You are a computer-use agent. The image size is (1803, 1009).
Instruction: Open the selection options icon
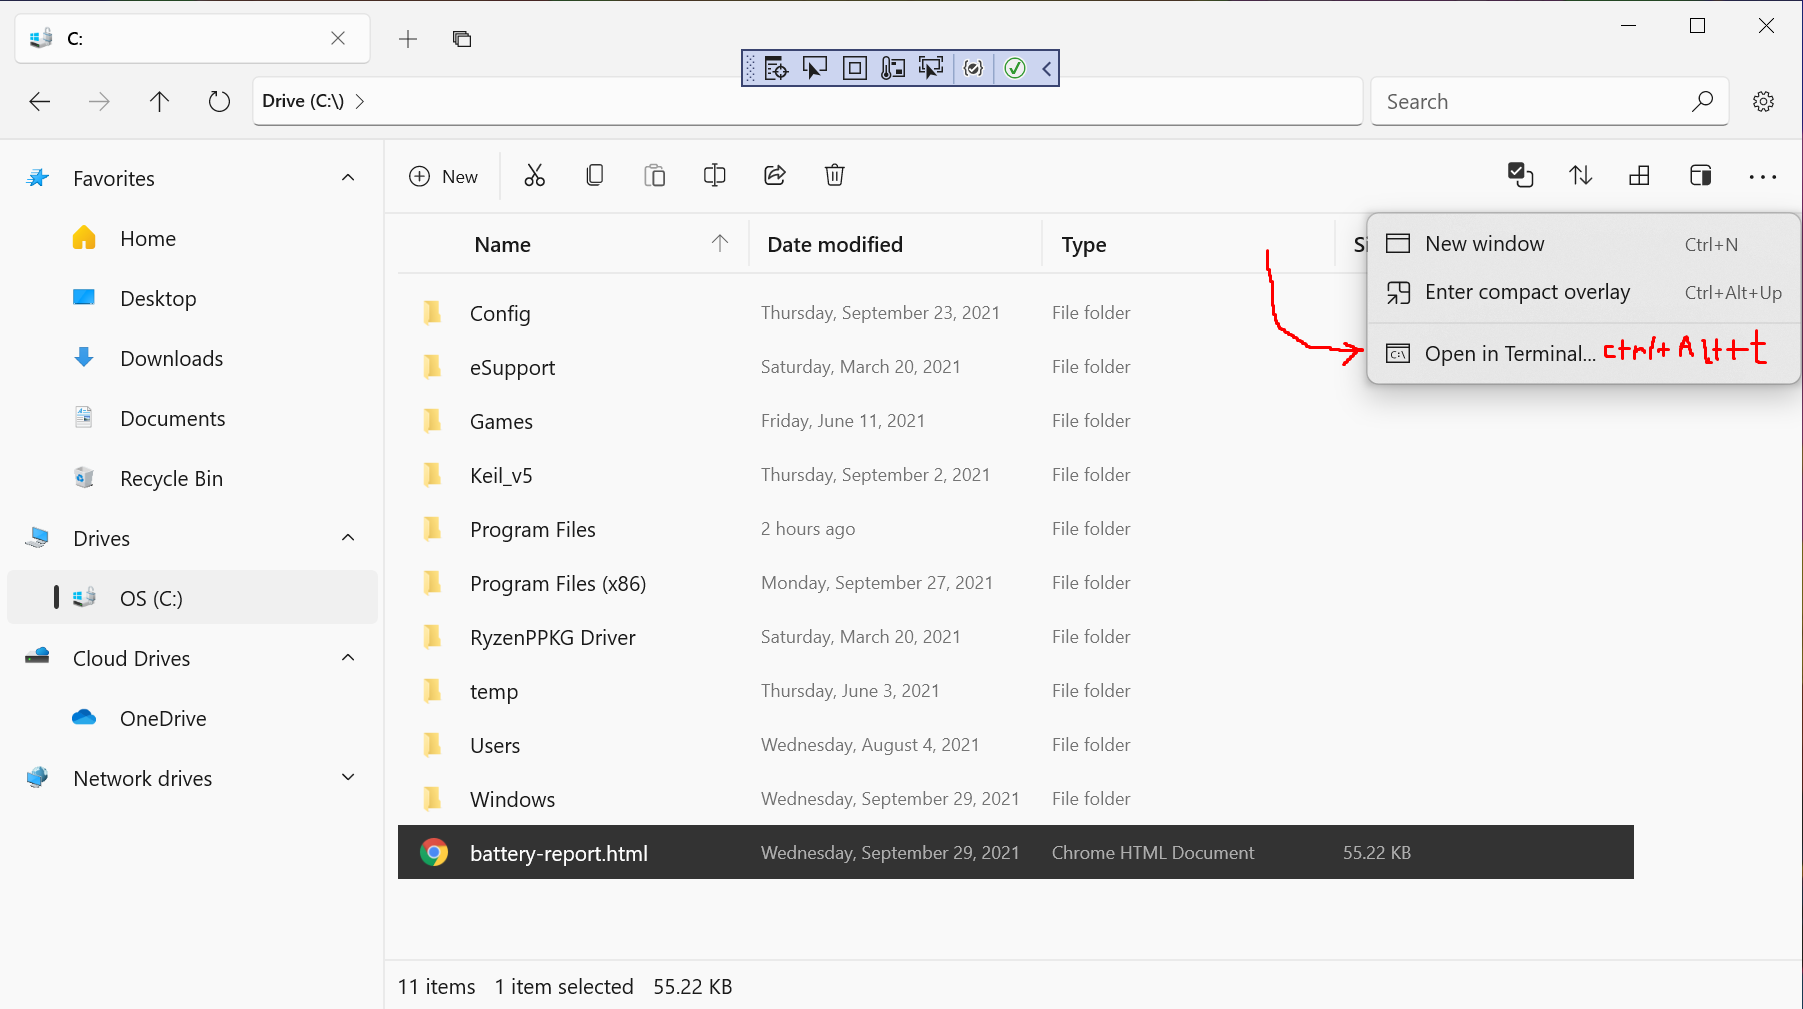(x=1520, y=176)
